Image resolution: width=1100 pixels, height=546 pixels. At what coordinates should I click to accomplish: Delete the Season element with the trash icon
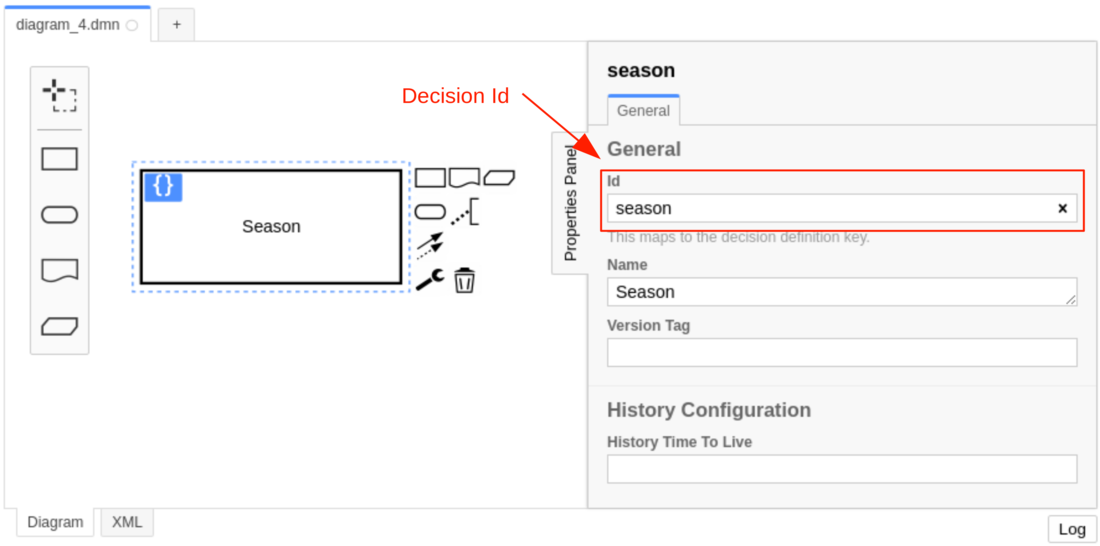coord(464,280)
